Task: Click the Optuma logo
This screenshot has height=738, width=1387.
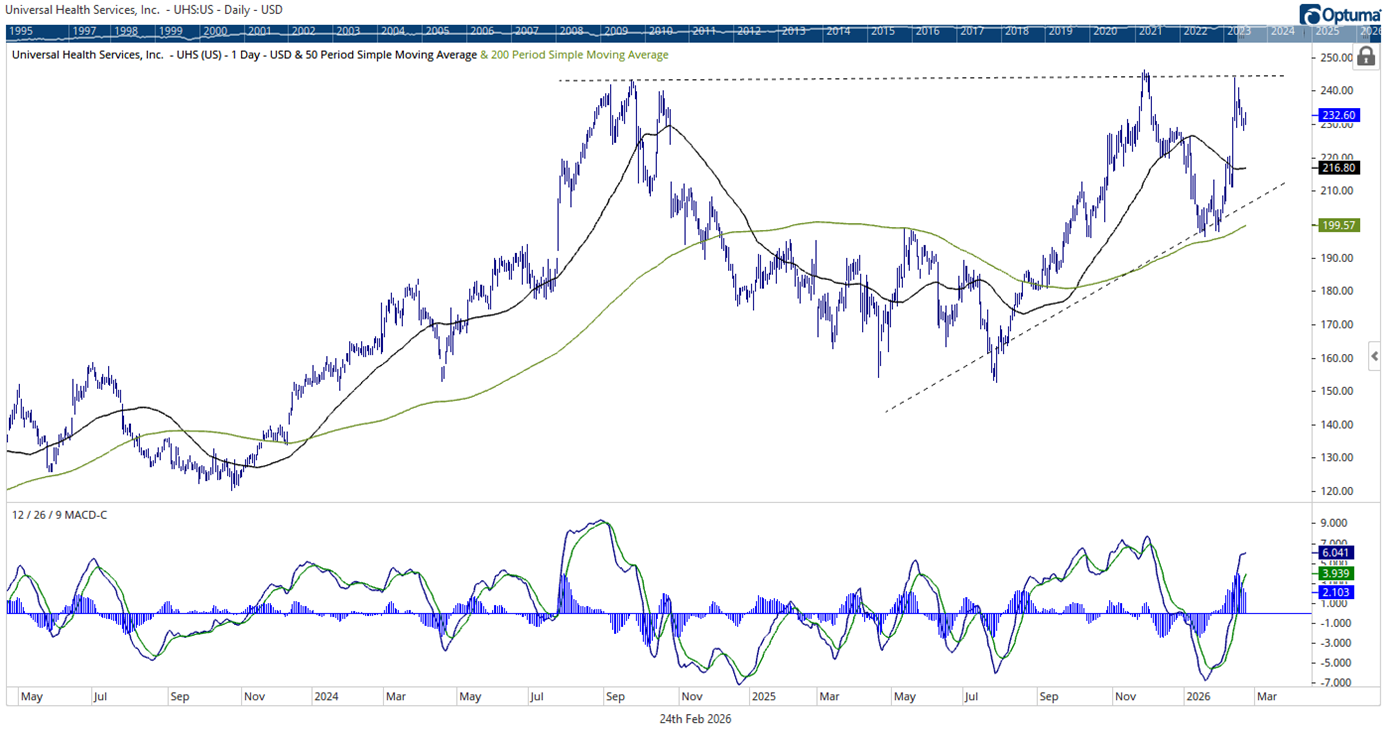Action: (1340, 13)
